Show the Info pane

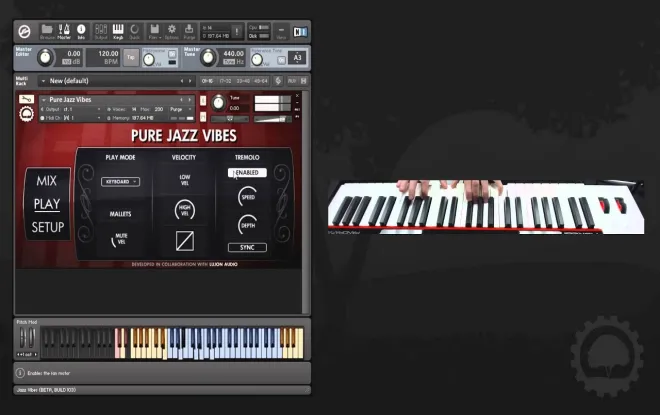81,31
